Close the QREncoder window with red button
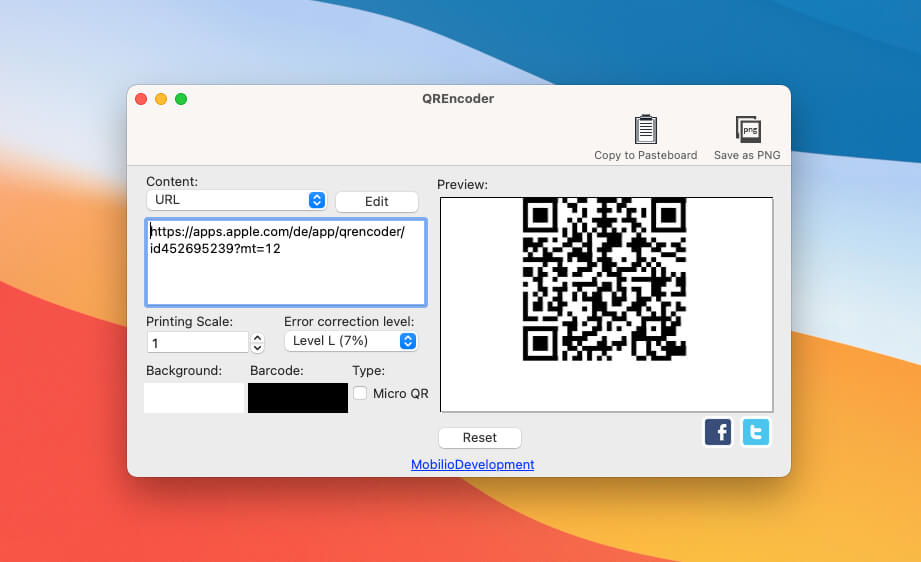Viewport: 921px width, 562px height. (x=141, y=99)
